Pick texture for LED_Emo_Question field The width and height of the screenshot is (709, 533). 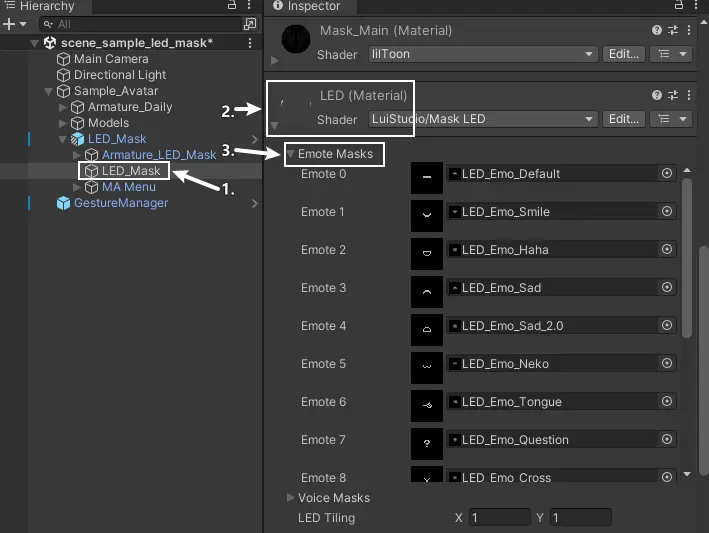click(666, 439)
